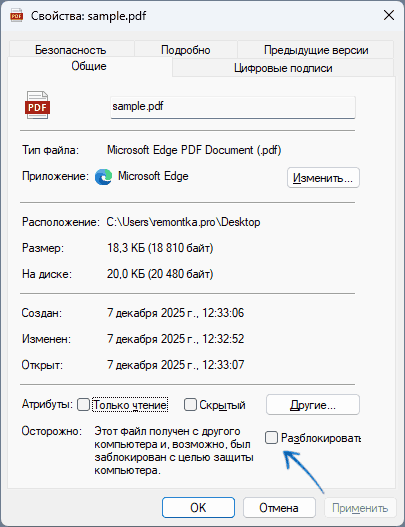Check the Разблокировать checkbox
Image resolution: width=405 pixels, height=527 pixels.
click(x=271, y=438)
